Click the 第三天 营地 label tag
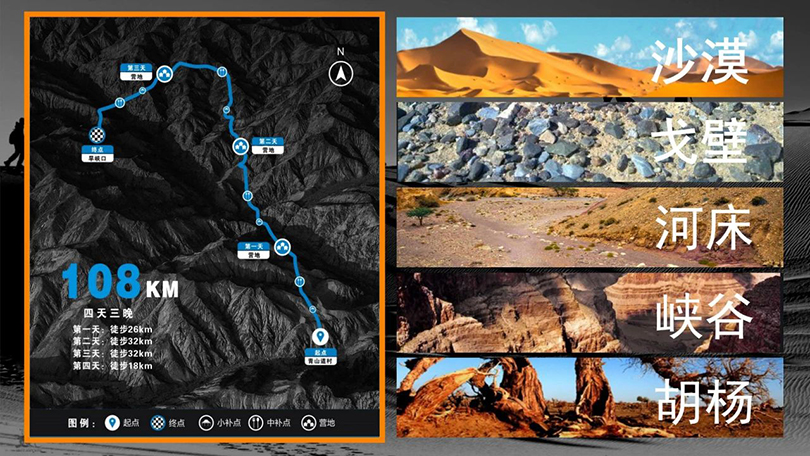 (x=136, y=72)
